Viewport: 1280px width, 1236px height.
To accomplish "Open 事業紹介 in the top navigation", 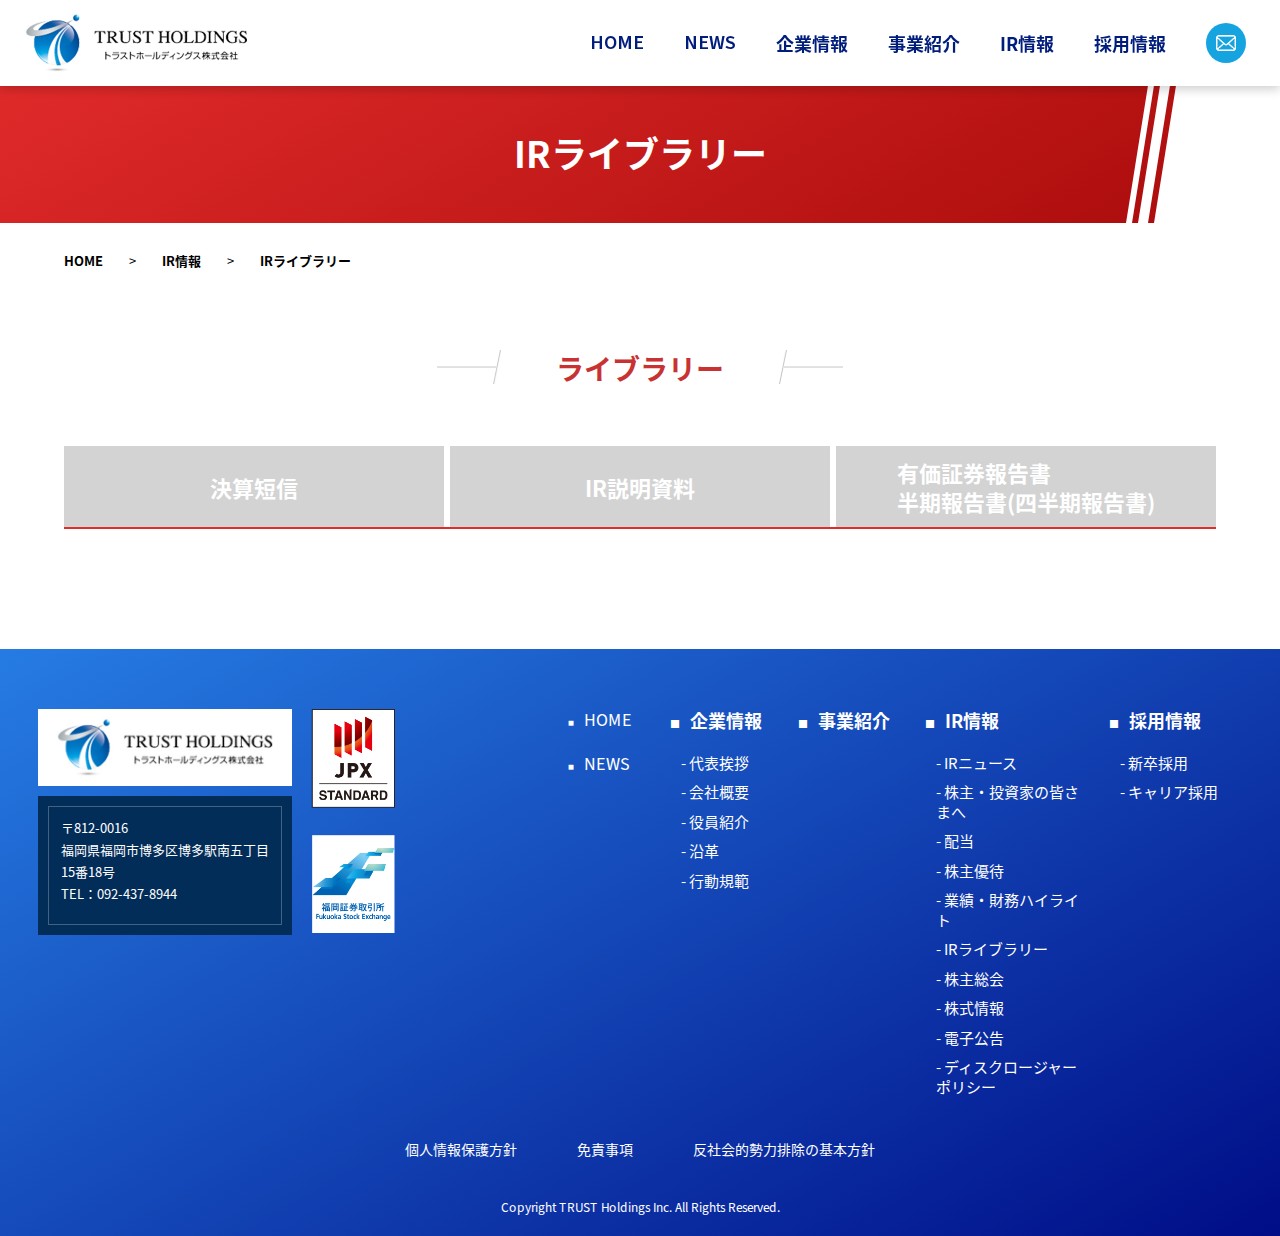I will coord(924,44).
